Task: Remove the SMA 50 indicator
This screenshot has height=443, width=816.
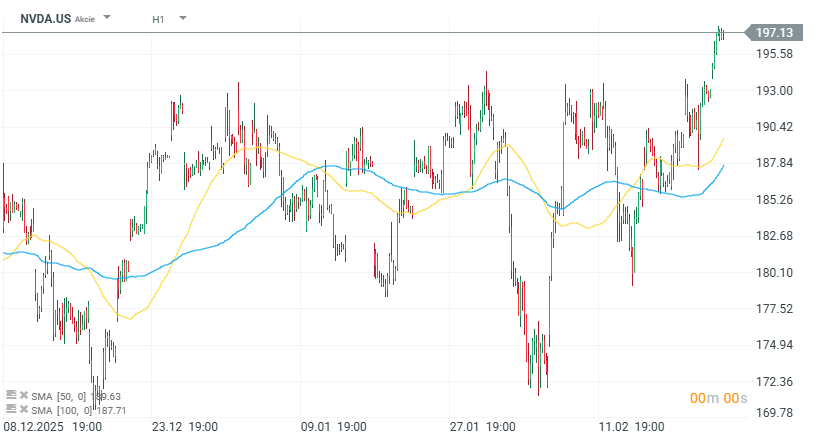Action: [23, 396]
